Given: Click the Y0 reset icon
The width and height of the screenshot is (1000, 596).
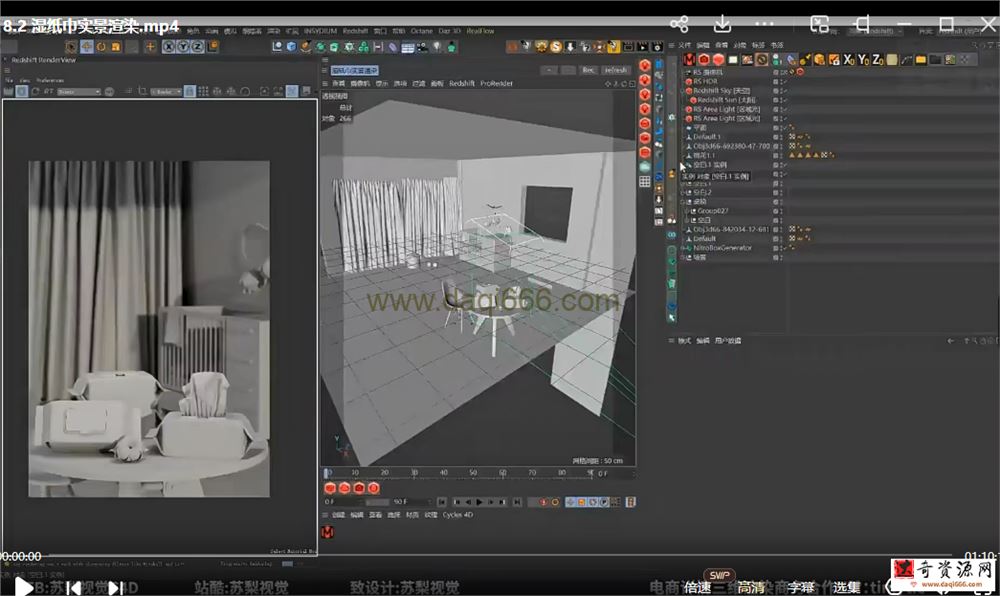Looking at the screenshot, I should [864, 59].
